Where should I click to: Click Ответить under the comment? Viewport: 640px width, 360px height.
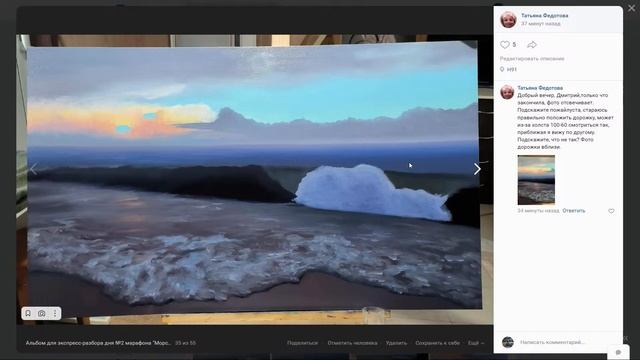[x=573, y=211]
